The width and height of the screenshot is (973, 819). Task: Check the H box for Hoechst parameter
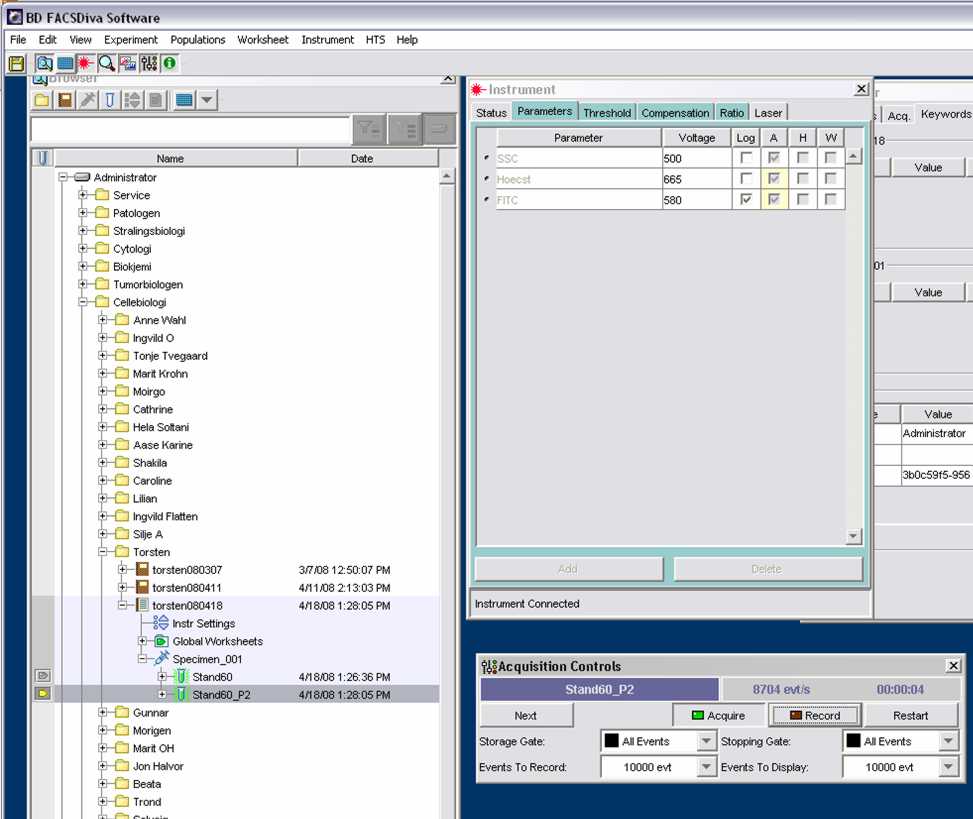pyautogui.click(x=803, y=179)
